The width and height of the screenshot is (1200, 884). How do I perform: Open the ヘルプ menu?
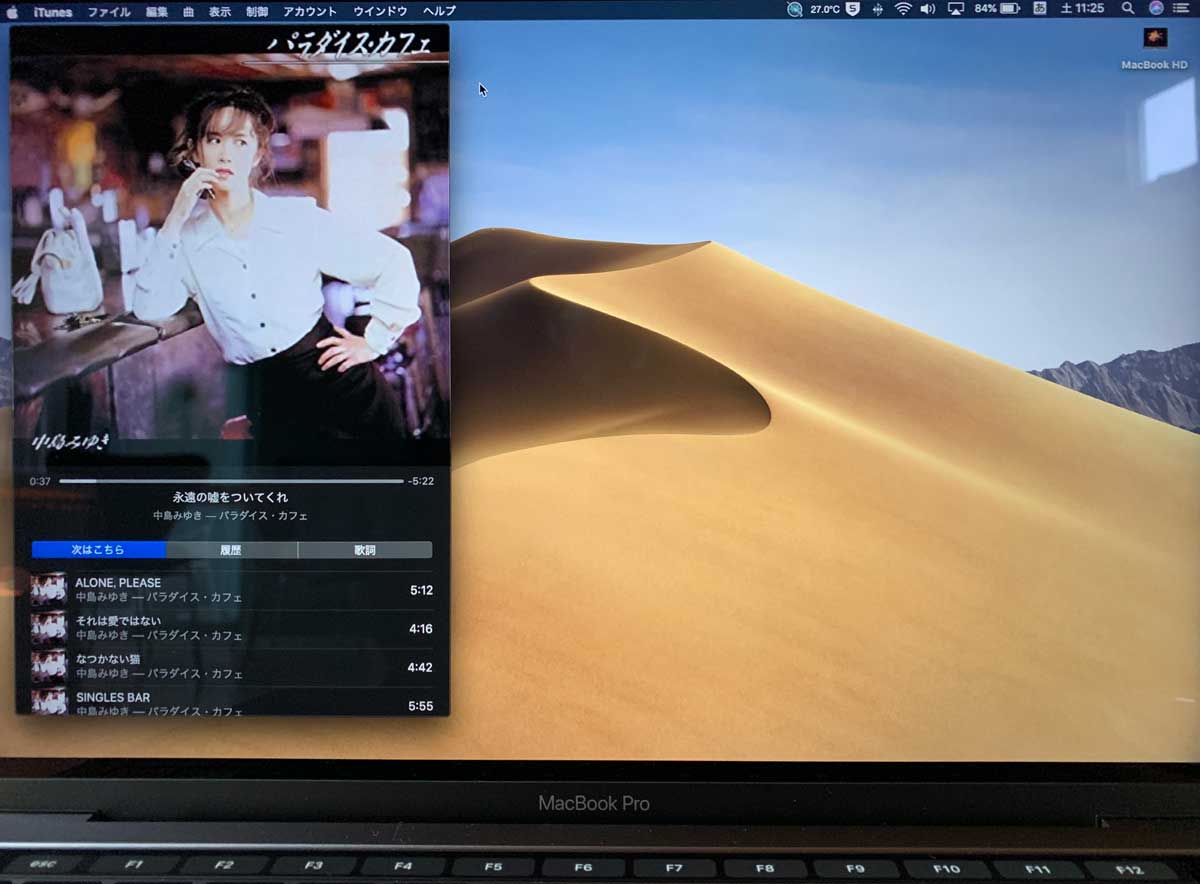coord(439,11)
